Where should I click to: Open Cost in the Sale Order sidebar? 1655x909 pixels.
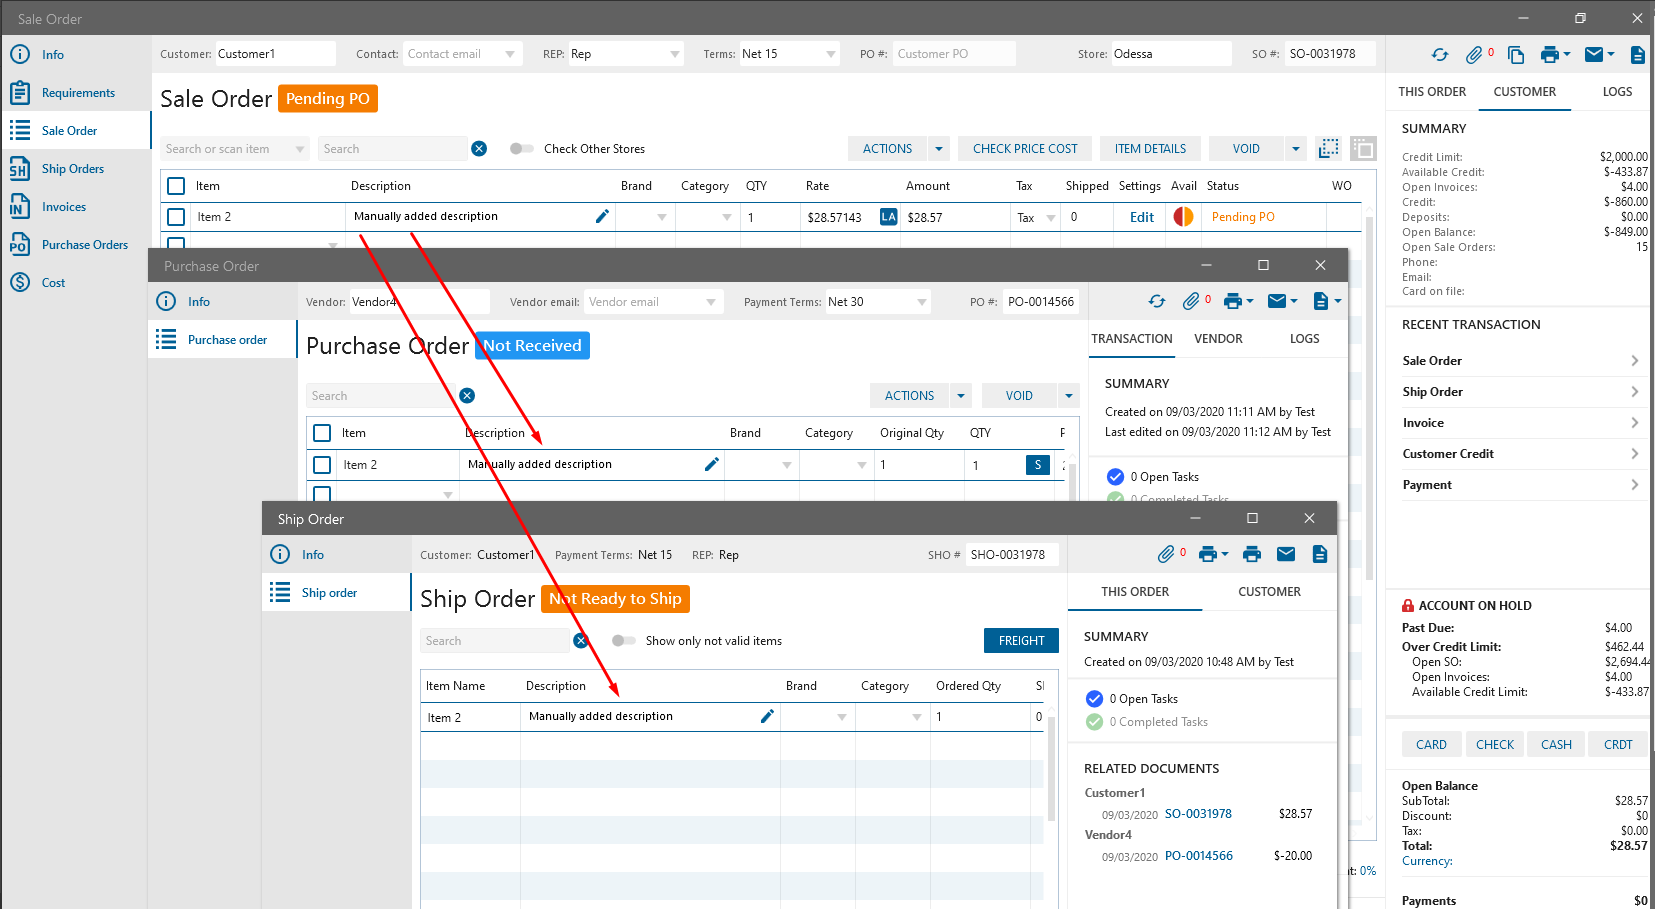click(76, 283)
